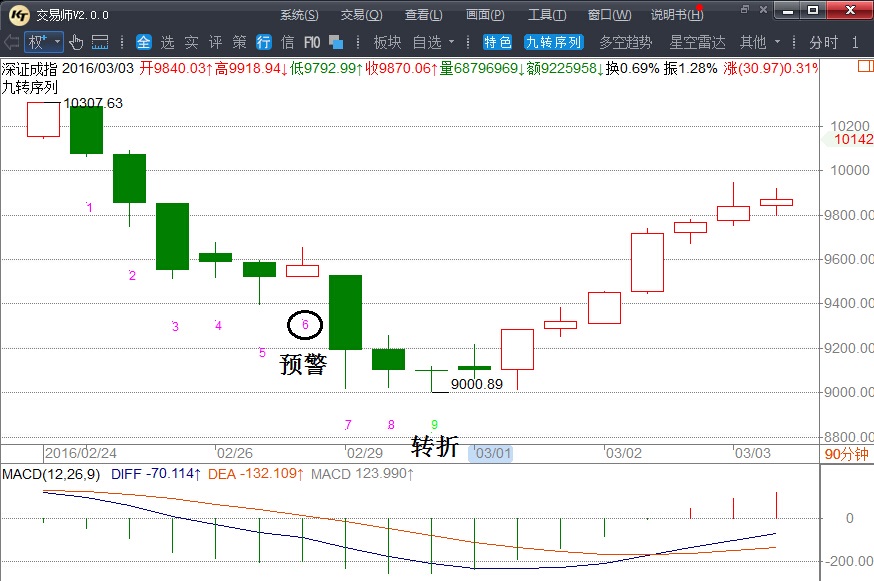This screenshot has height=581, width=874.
Task: Click the blue 行 toolbar icon
Action: click(x=264, y=42)
